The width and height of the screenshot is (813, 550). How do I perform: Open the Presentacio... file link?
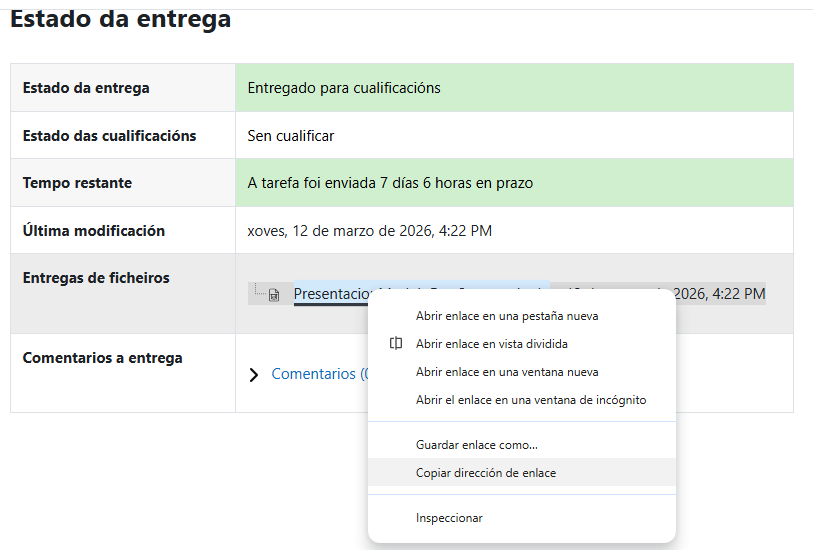pyautogui.click(x=332, y=294)
